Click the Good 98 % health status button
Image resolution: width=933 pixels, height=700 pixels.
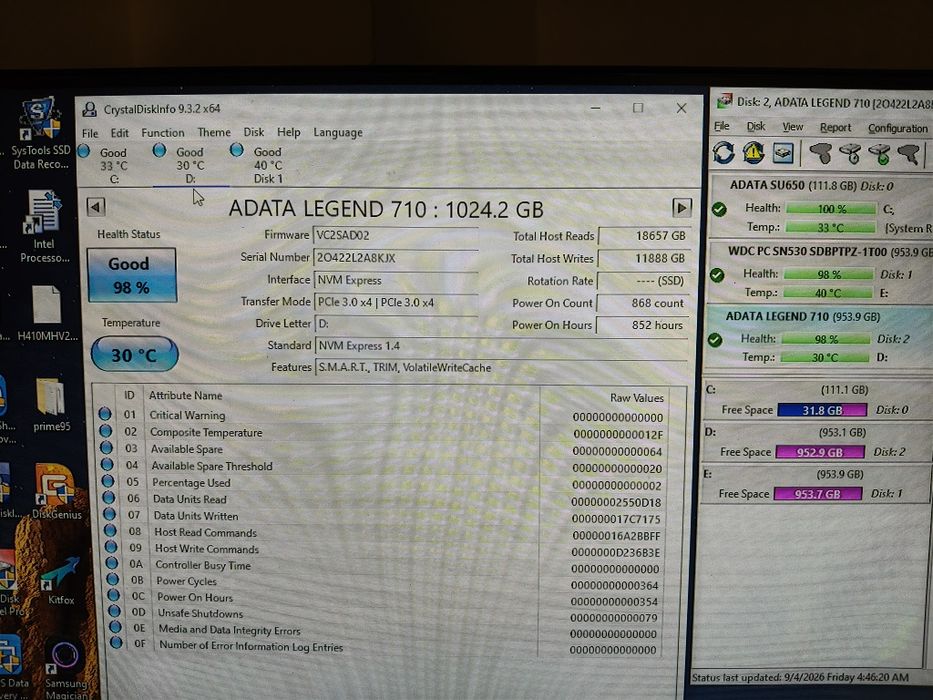132,275
